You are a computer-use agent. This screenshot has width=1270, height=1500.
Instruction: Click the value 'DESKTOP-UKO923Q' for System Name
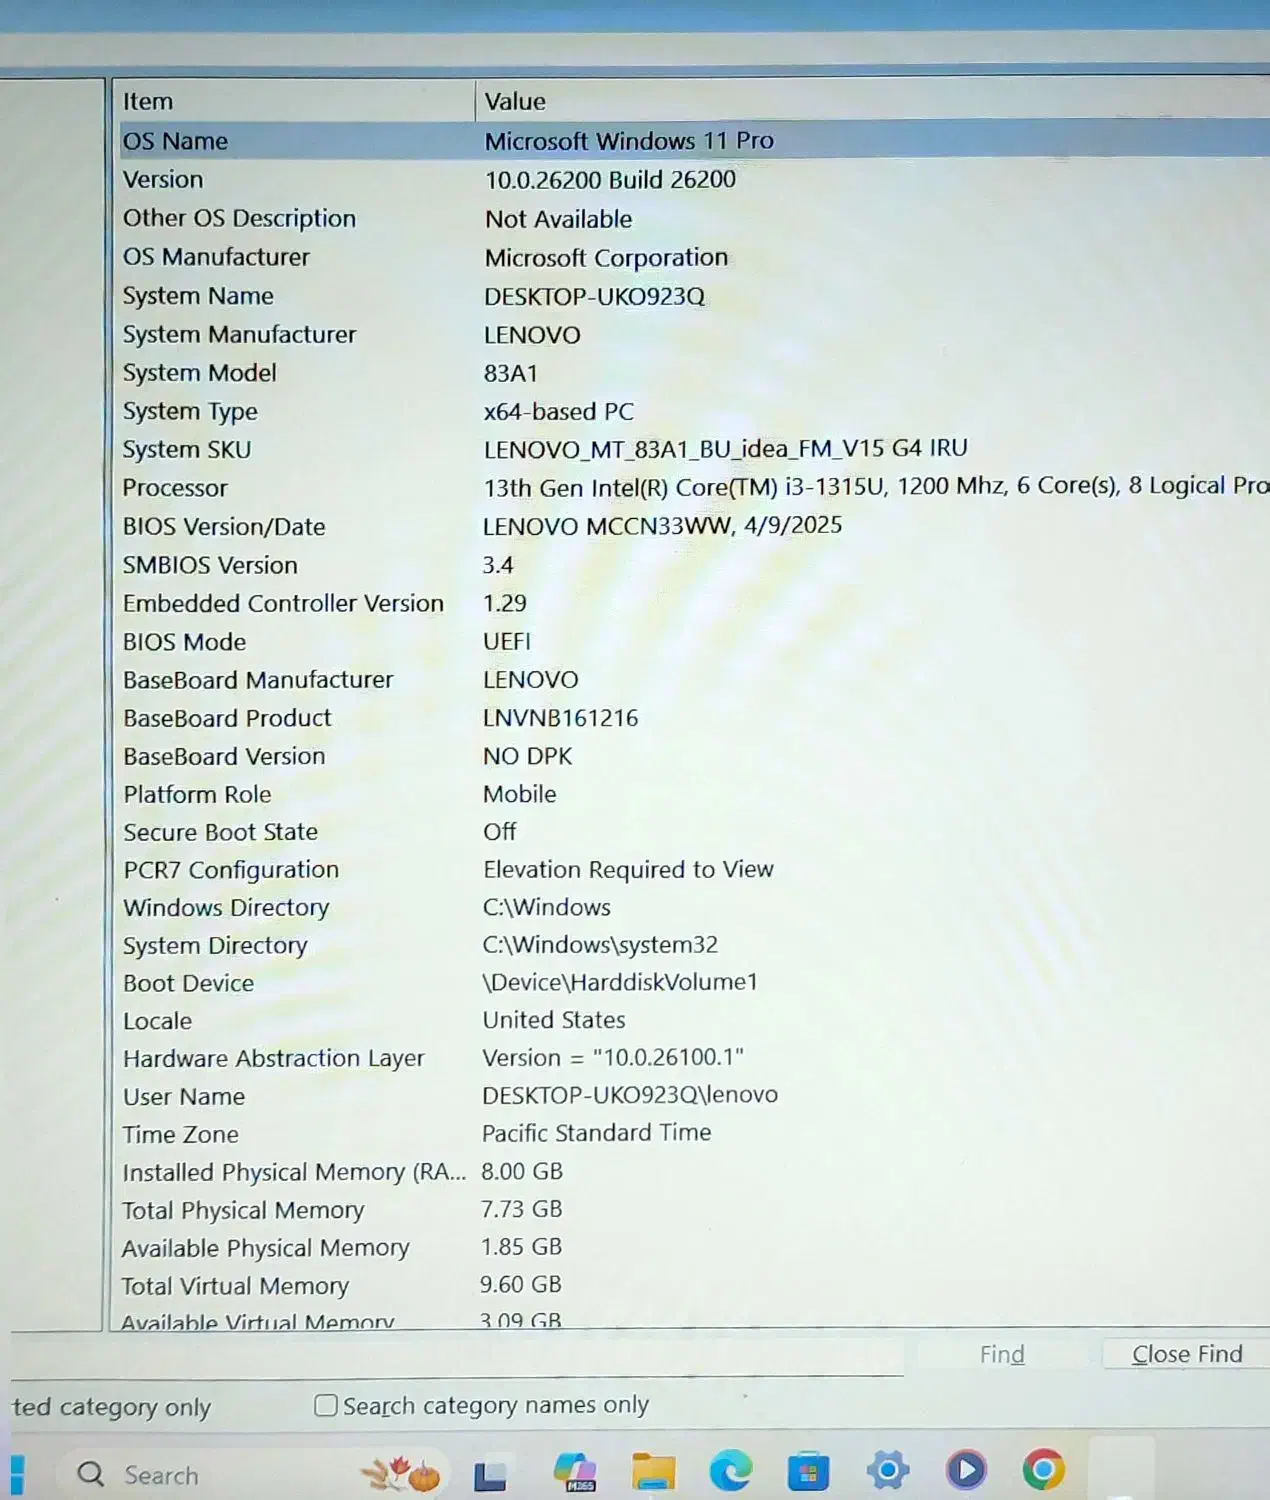(595, 297)
